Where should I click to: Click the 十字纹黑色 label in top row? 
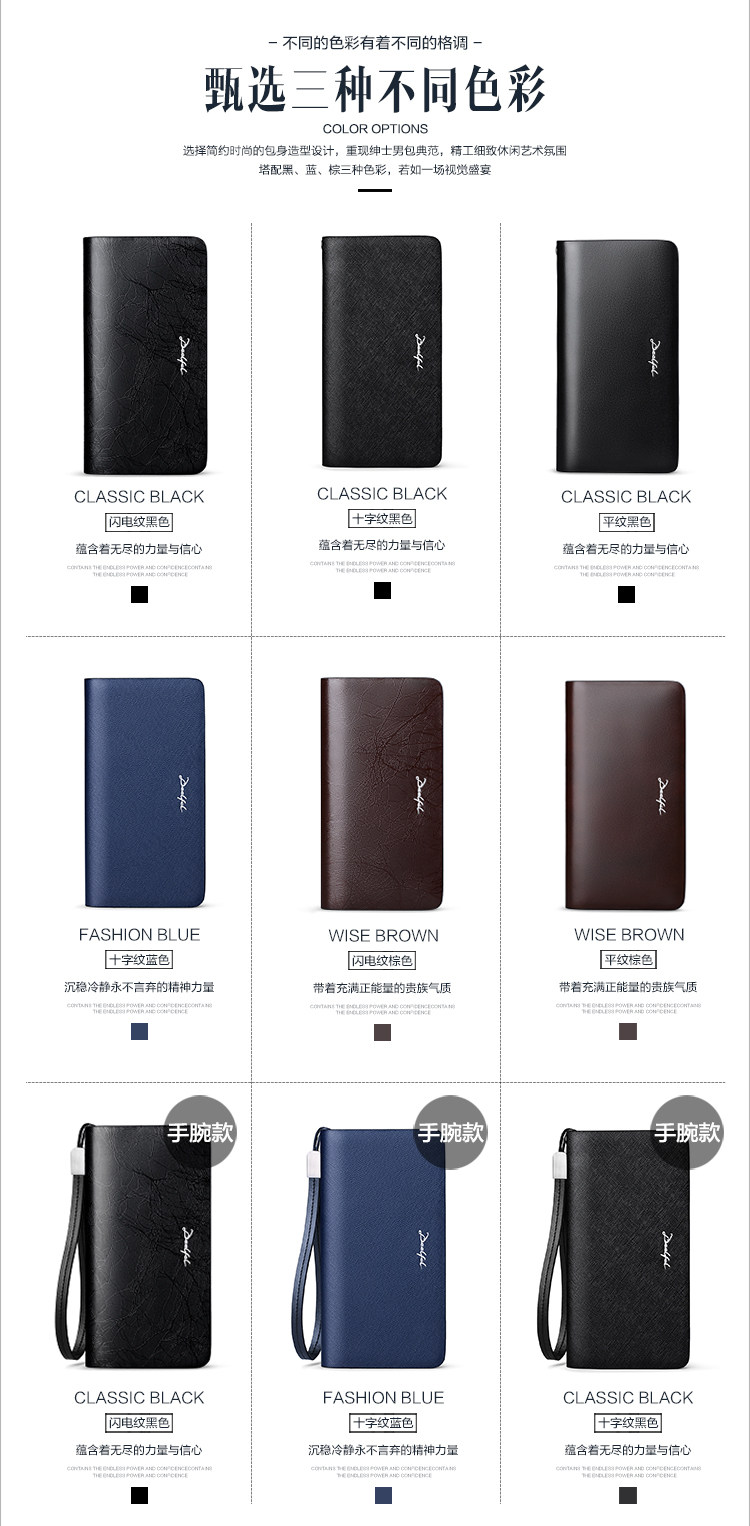382,518
